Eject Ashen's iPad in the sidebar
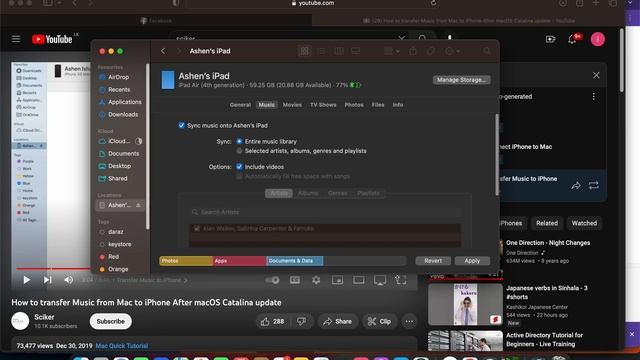This screenshot has height=360, width=640. click(138, 205)
